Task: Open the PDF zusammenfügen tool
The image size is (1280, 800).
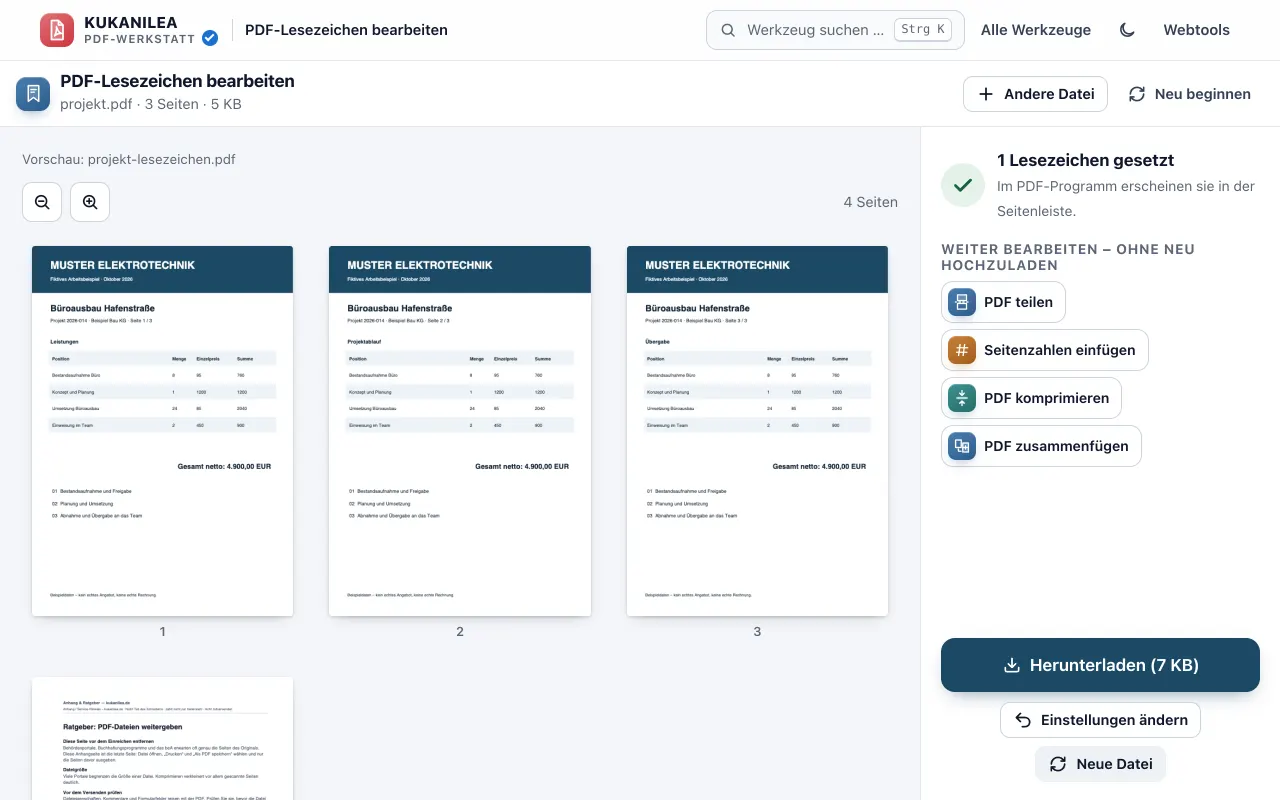Action: pyautogui.click(x=1041, y=446)
